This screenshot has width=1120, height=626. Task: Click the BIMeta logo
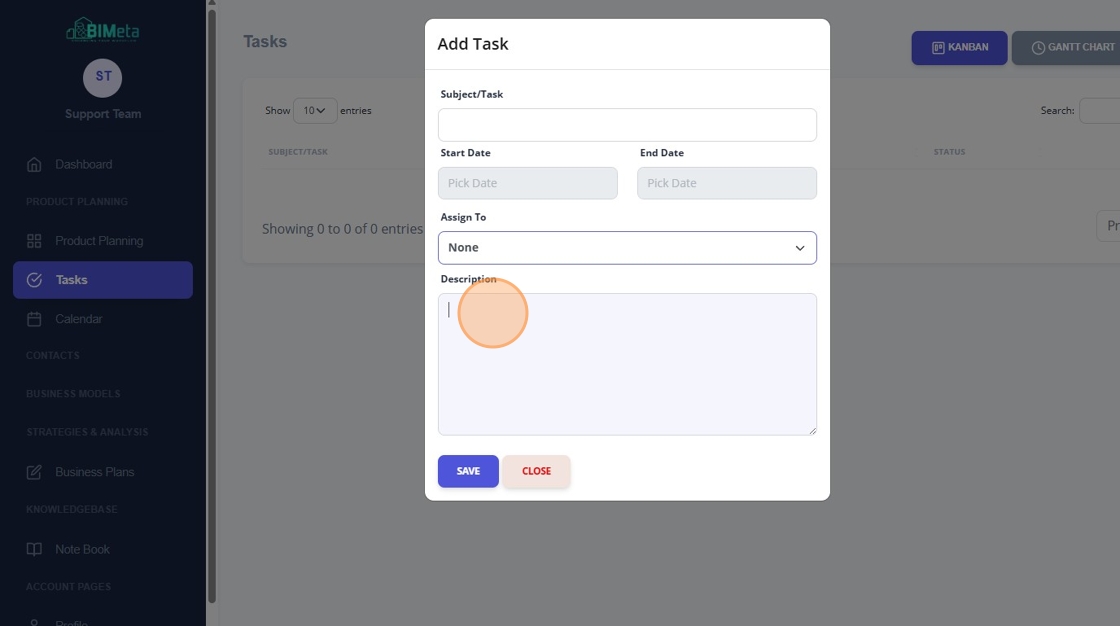pyautogui.click(x=103, y=30)
